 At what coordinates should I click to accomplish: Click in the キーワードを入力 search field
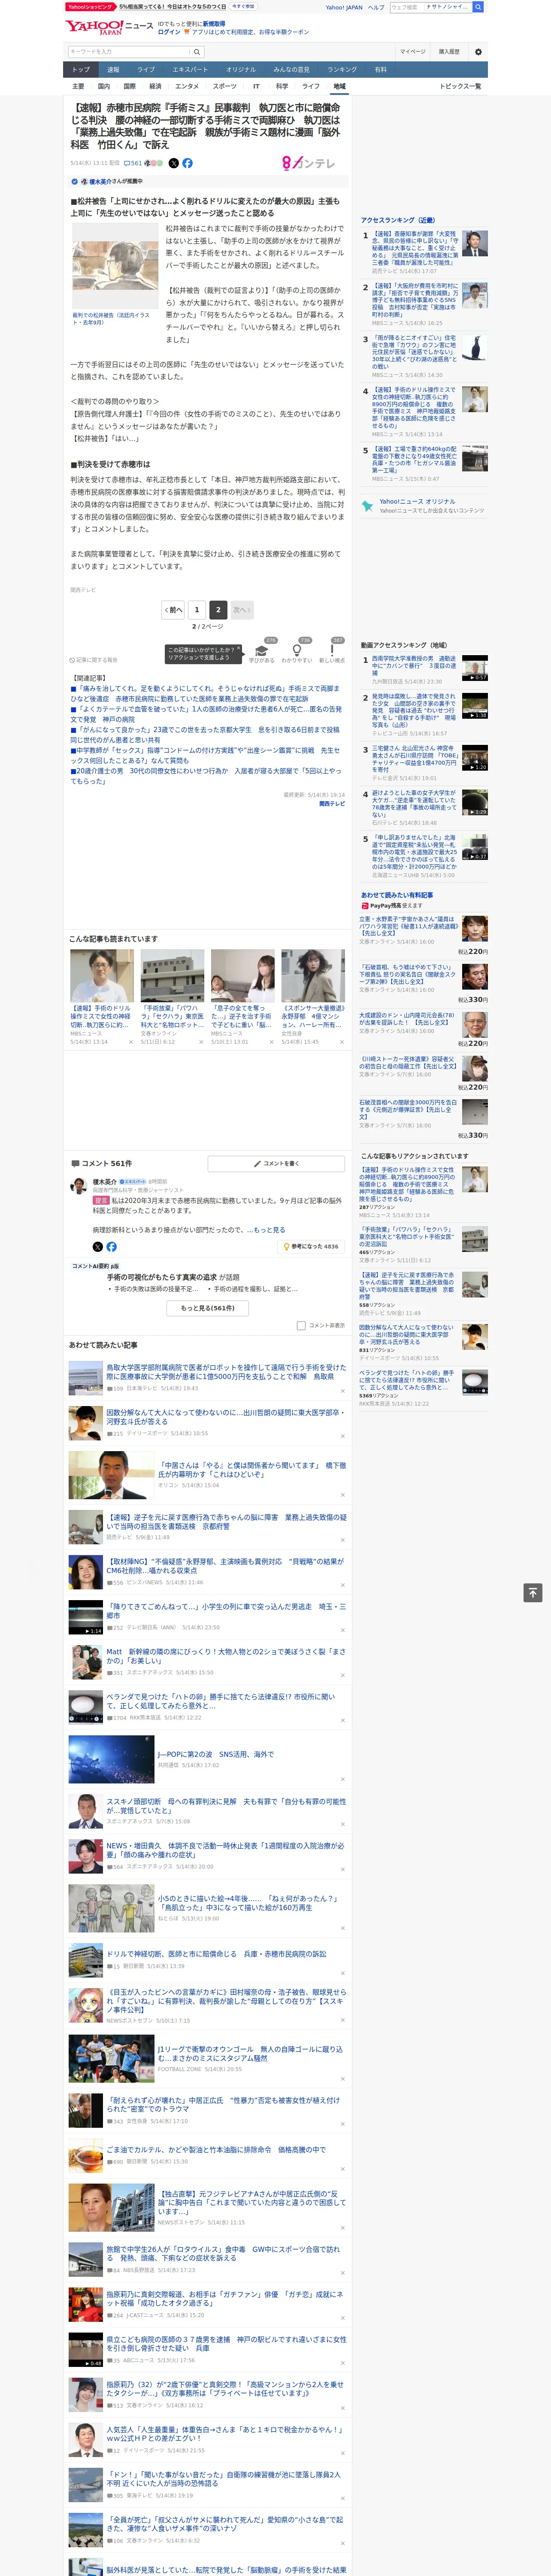[x=129, y=52]
